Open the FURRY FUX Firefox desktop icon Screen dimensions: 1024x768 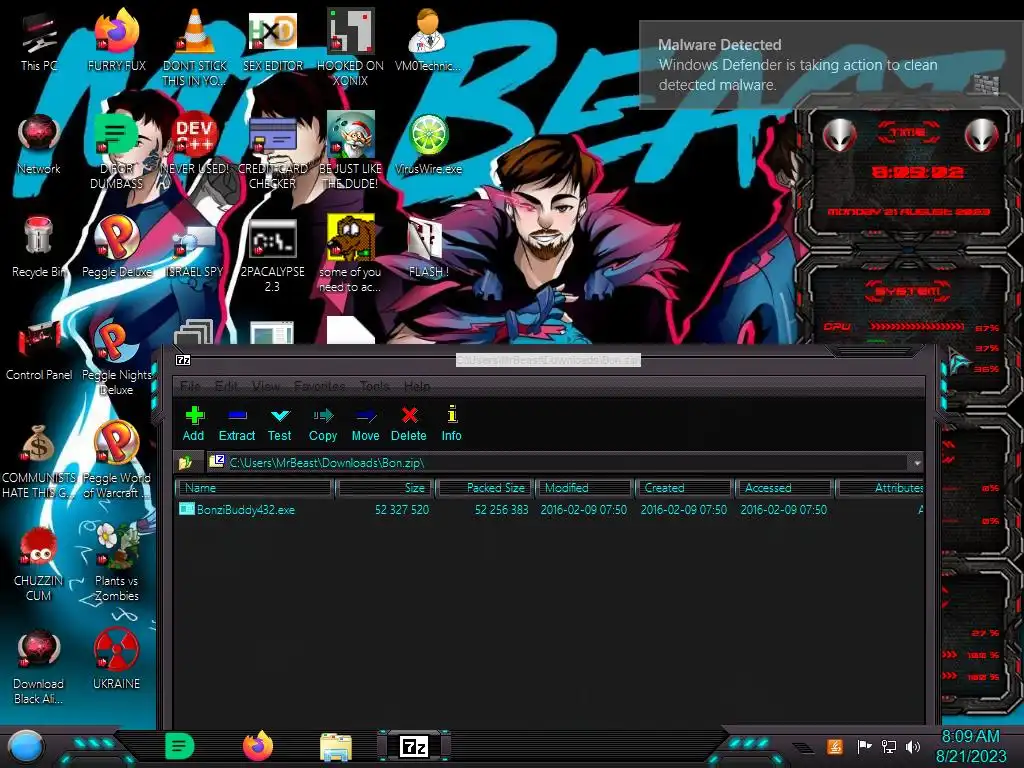pyautogui.click(x=116, y=40)
